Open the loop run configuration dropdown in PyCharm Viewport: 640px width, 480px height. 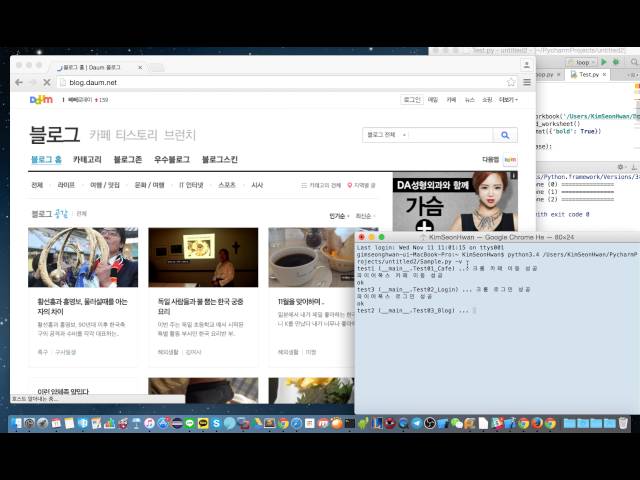[x=582, y=62]
